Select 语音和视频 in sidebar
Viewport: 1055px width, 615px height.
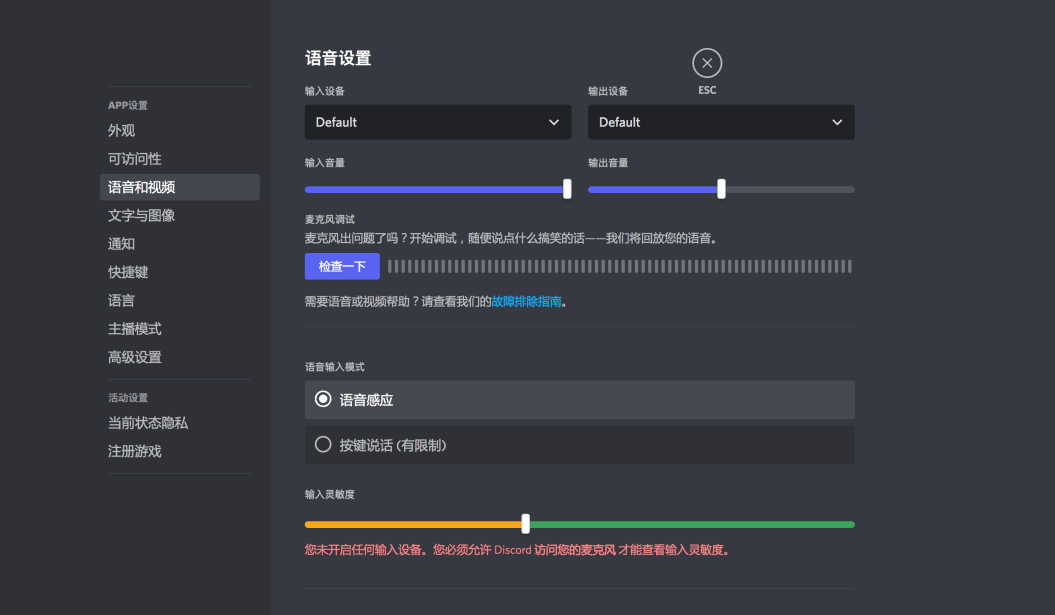[x=180, y=187]
